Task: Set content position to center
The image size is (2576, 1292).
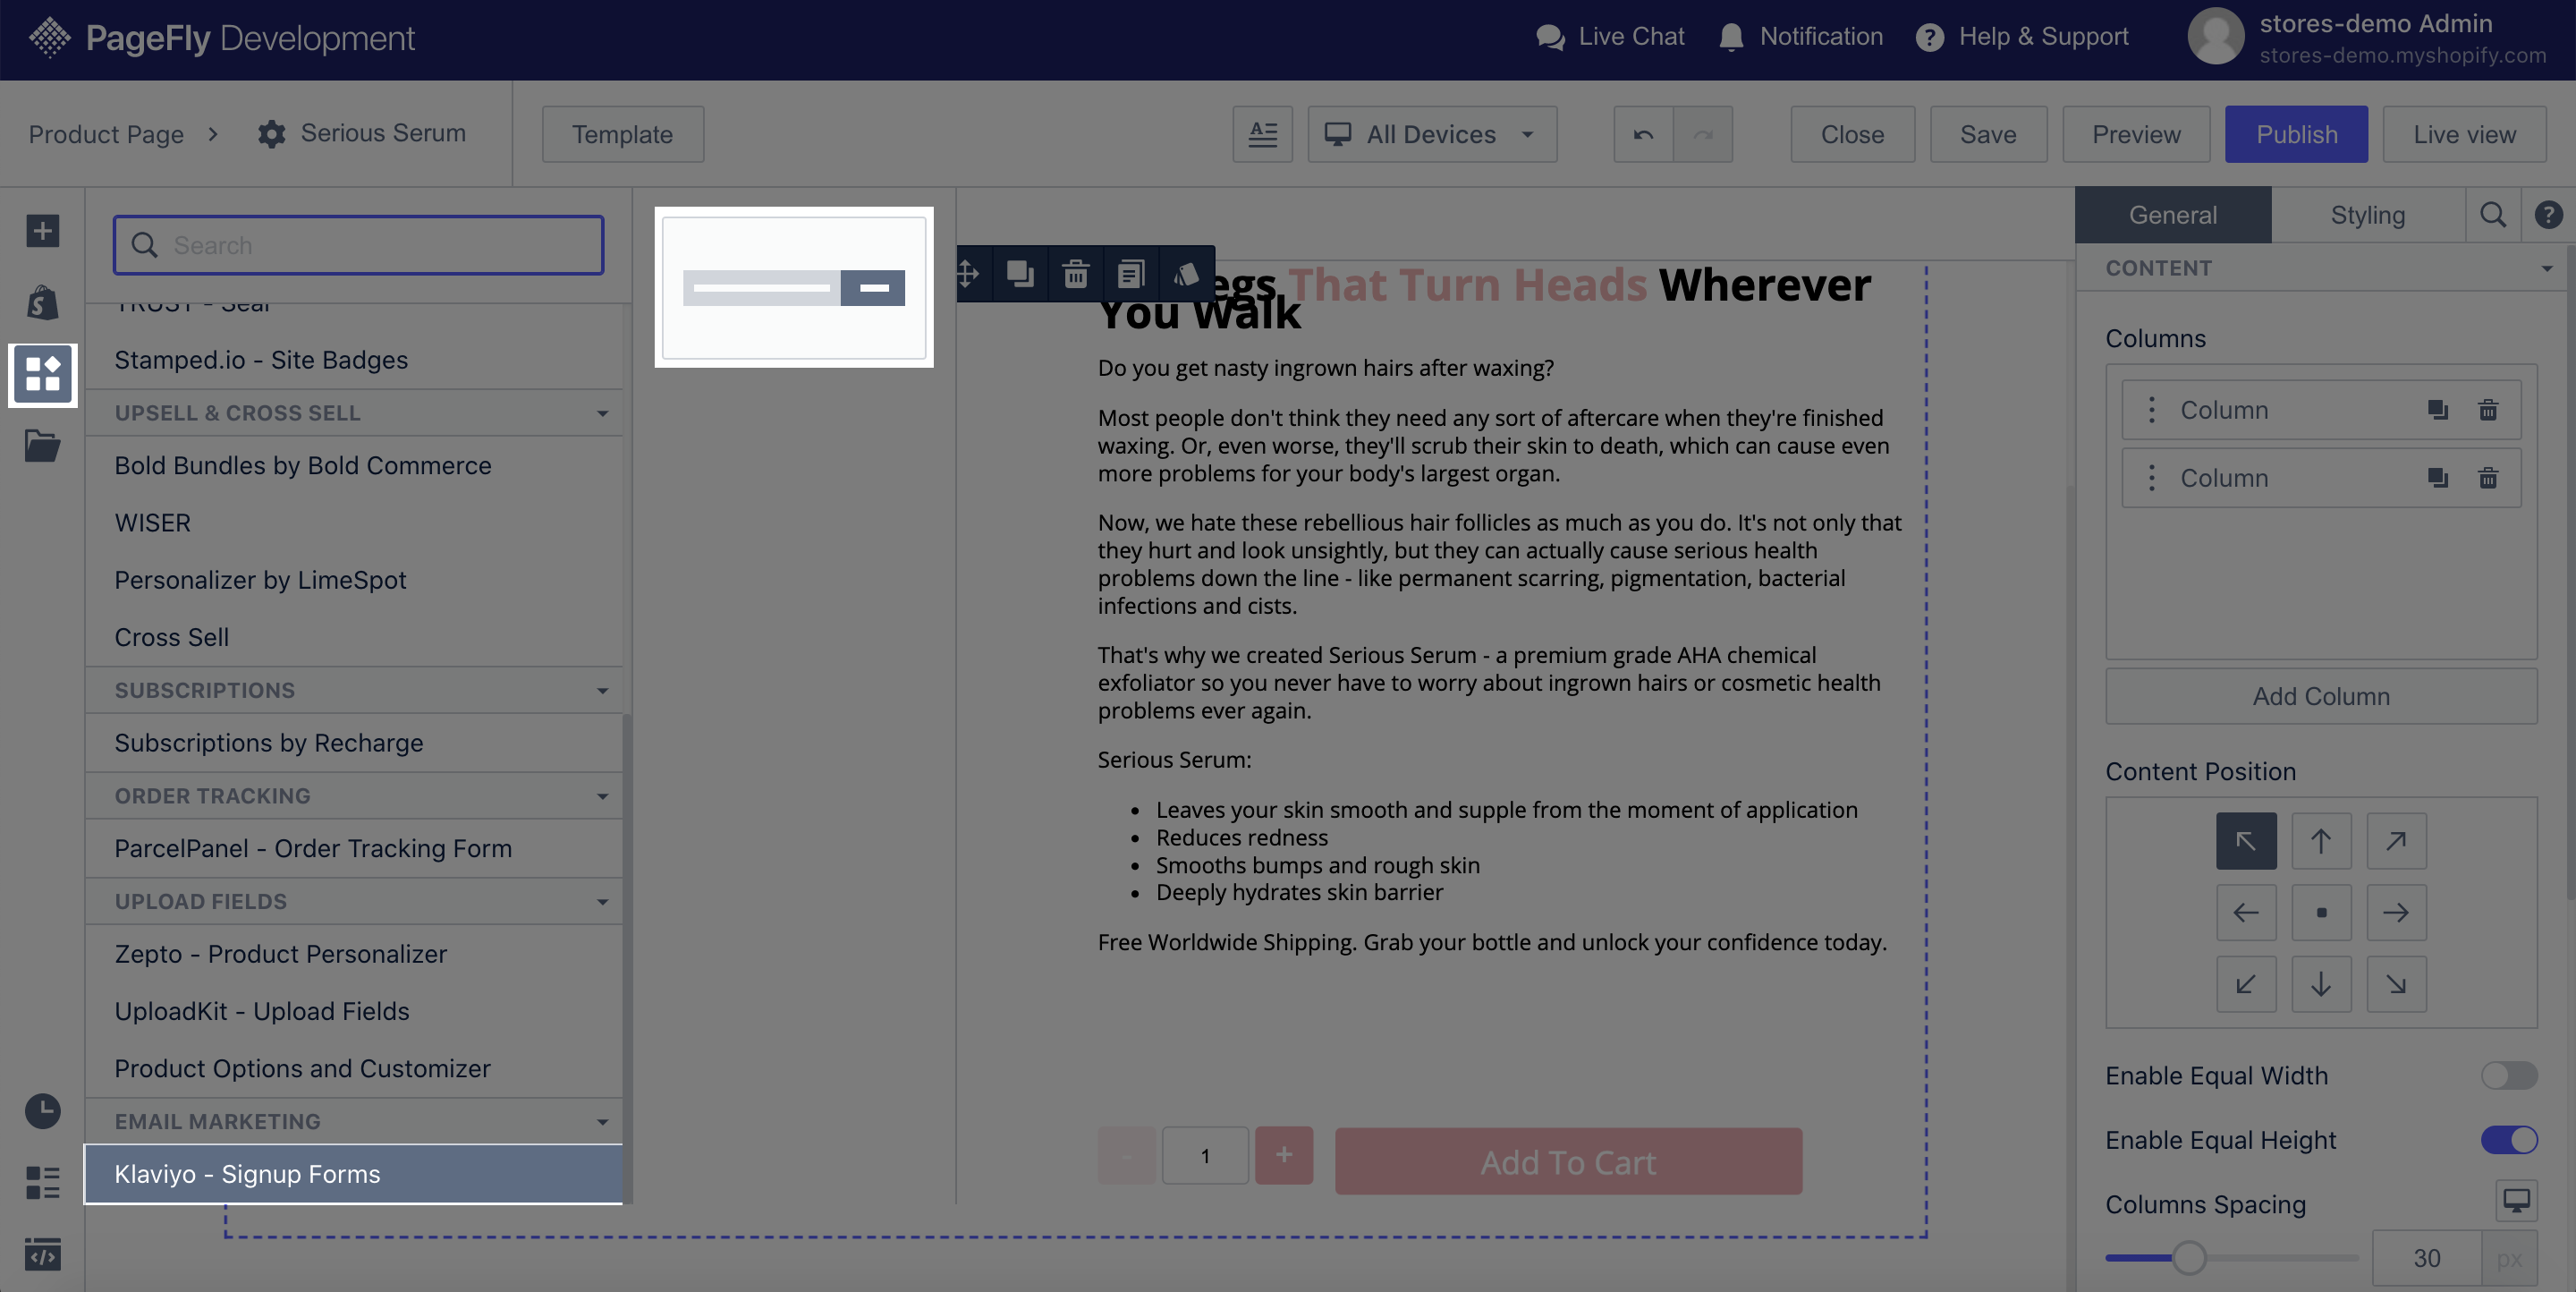Action: click(x=2321, y=912)
